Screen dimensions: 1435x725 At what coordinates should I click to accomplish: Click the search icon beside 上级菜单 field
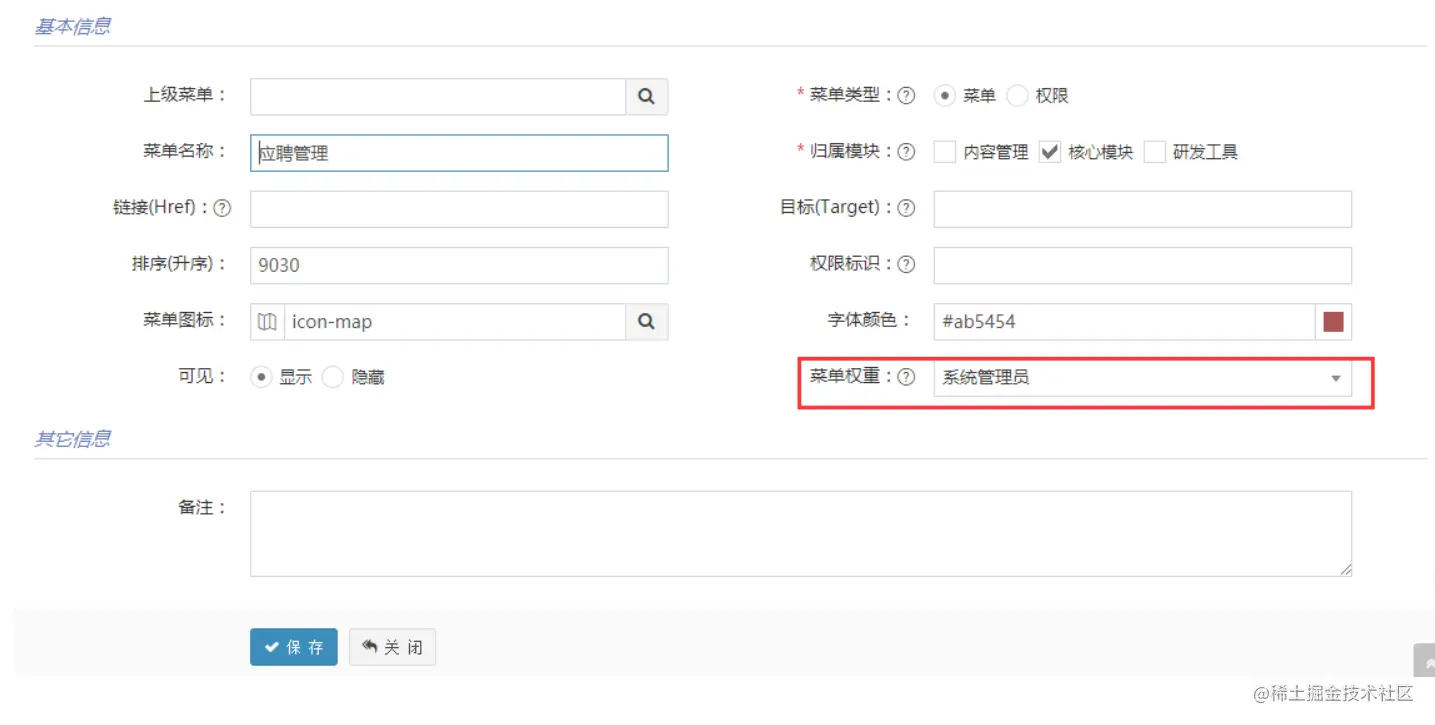tap(647, 97)
